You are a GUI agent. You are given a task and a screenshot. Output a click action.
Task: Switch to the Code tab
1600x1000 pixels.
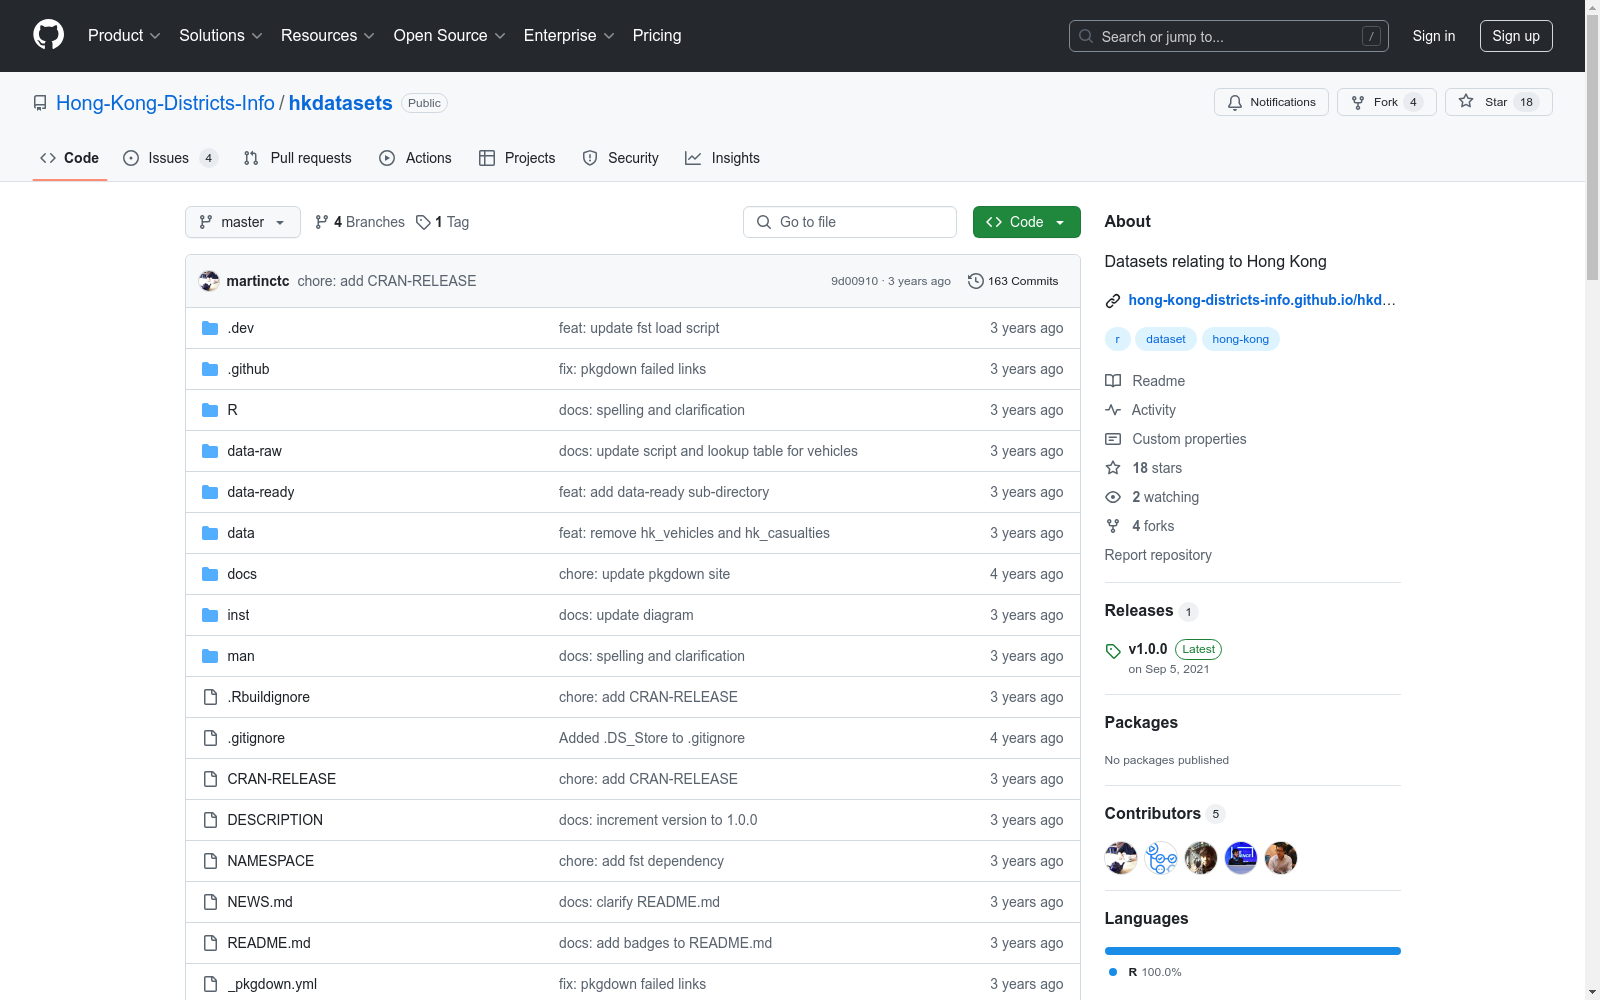[70, 158]
